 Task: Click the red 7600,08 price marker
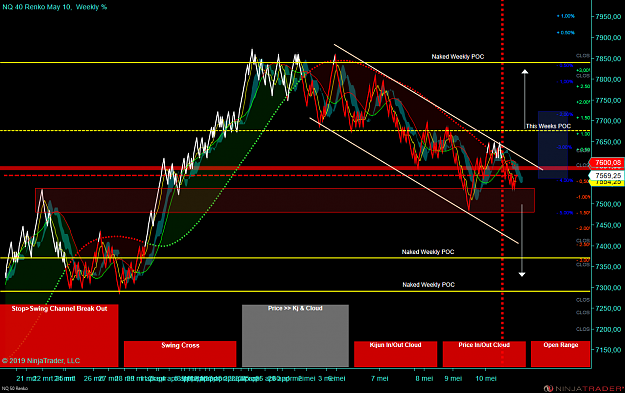pyautogui.click(x=607, y=163)
